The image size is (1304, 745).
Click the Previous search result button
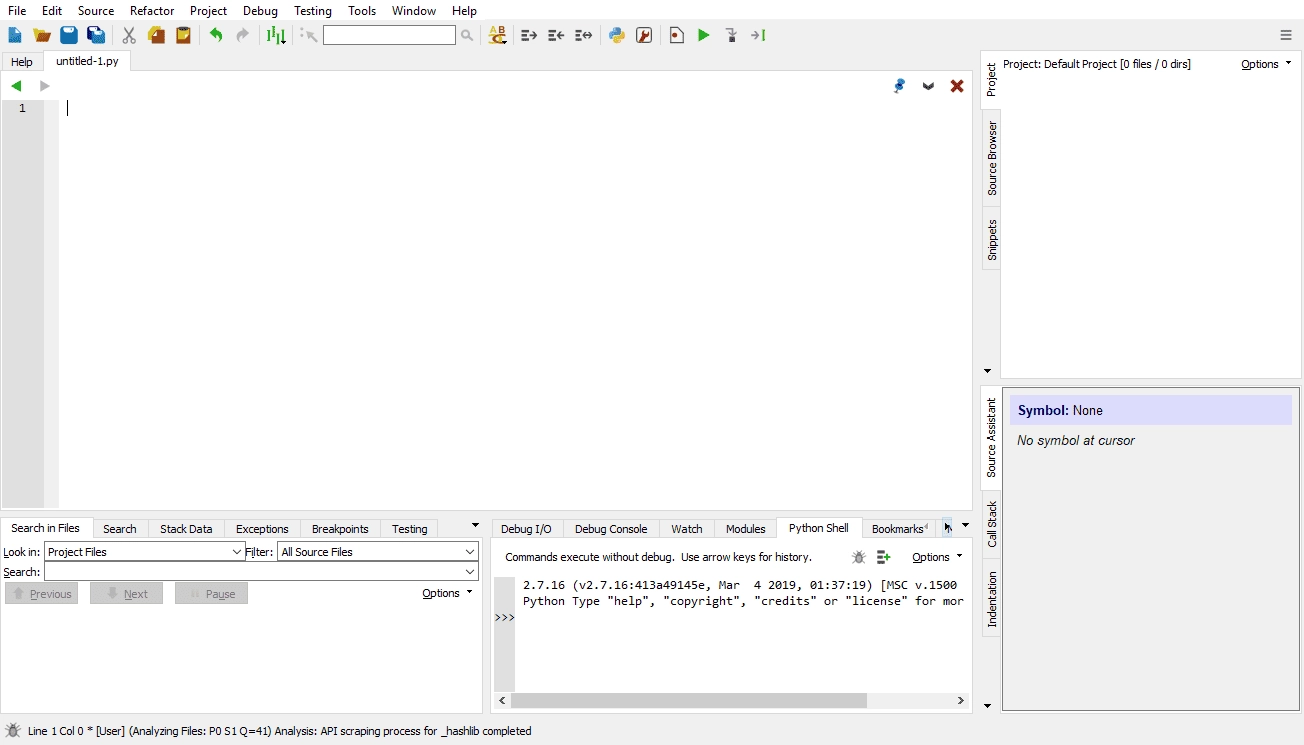[x=41, y=593]
